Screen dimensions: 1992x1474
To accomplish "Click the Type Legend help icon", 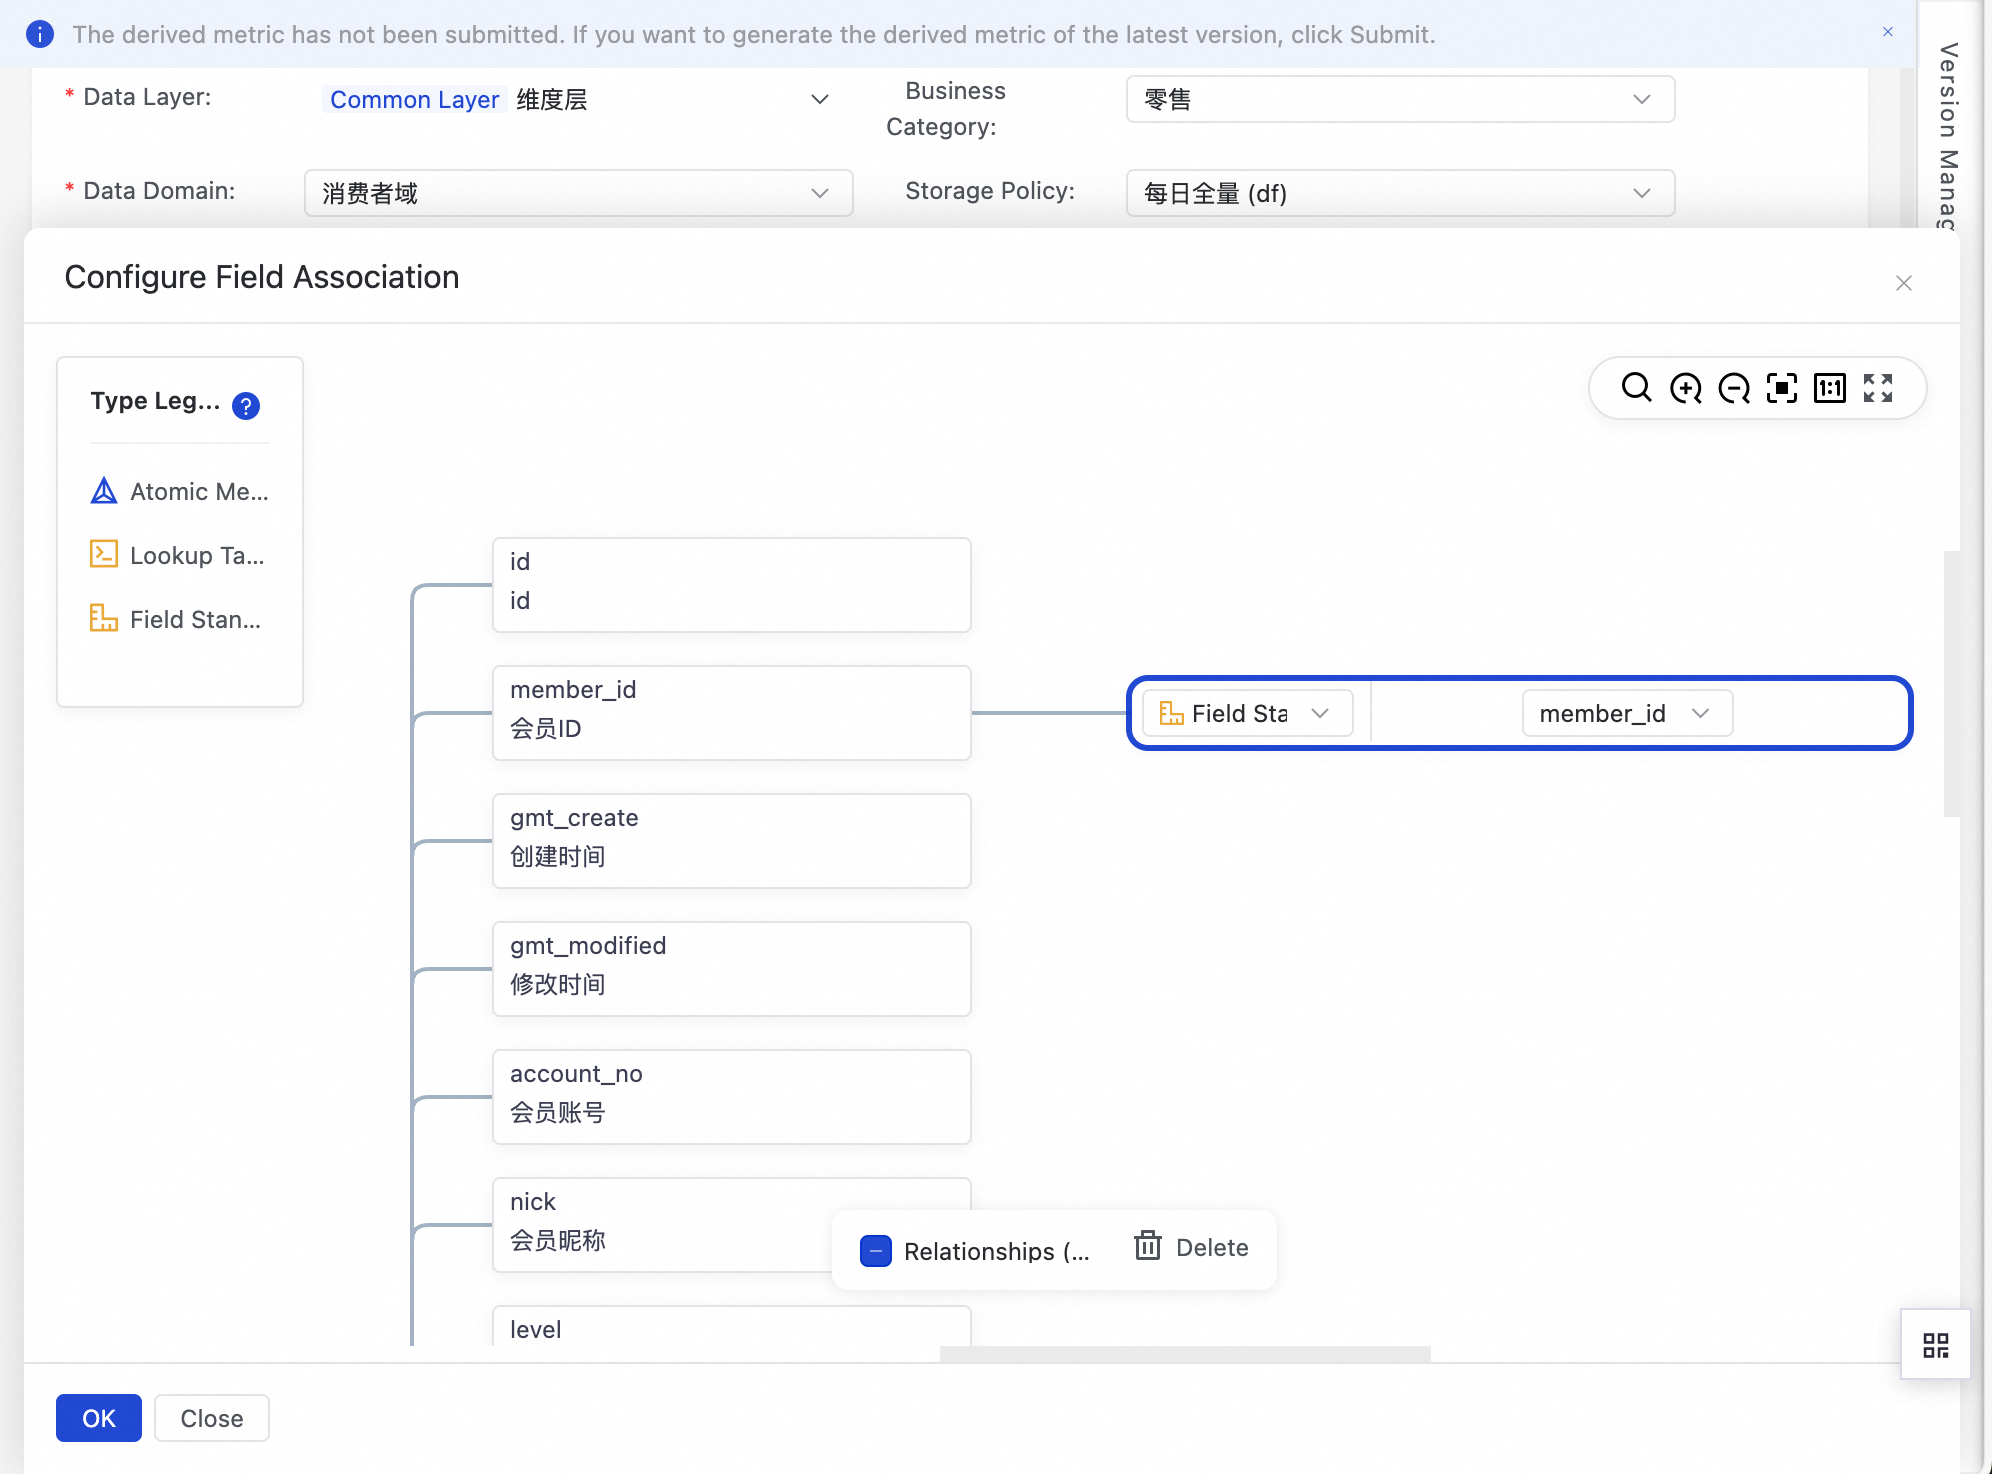I will click(245, 405).
